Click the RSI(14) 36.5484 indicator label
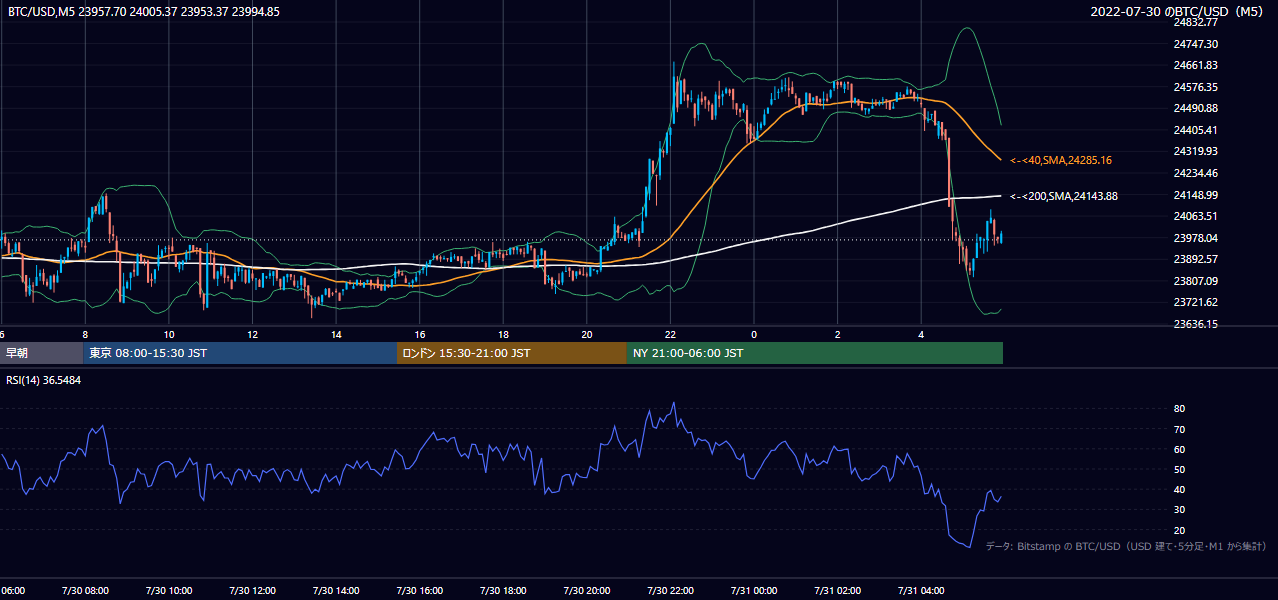This screenshot has height=600, width=1278. [x=44, y=381]
